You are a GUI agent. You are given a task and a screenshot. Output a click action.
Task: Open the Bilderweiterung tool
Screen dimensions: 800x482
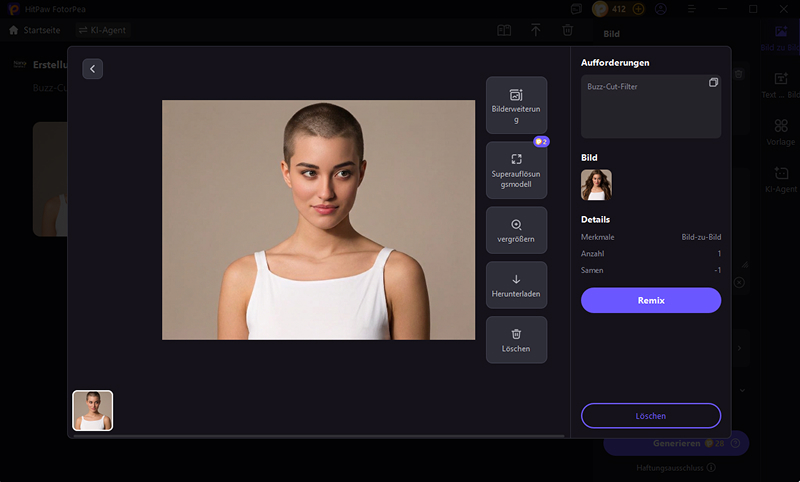516,105
